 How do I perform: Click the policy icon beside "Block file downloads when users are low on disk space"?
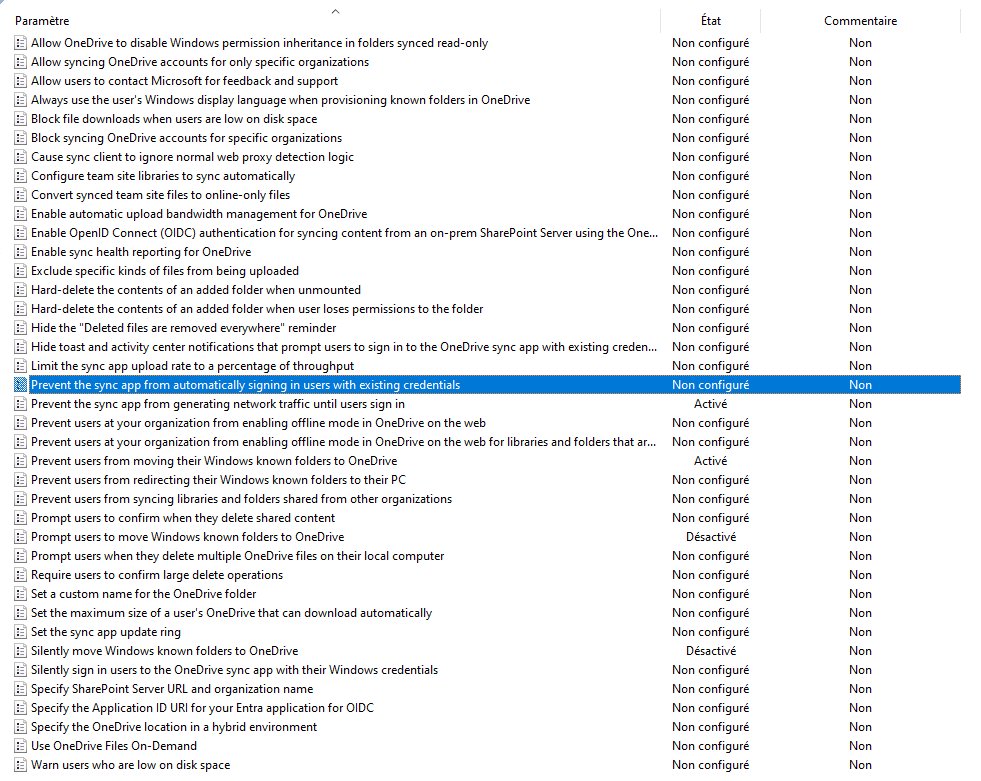21,119
